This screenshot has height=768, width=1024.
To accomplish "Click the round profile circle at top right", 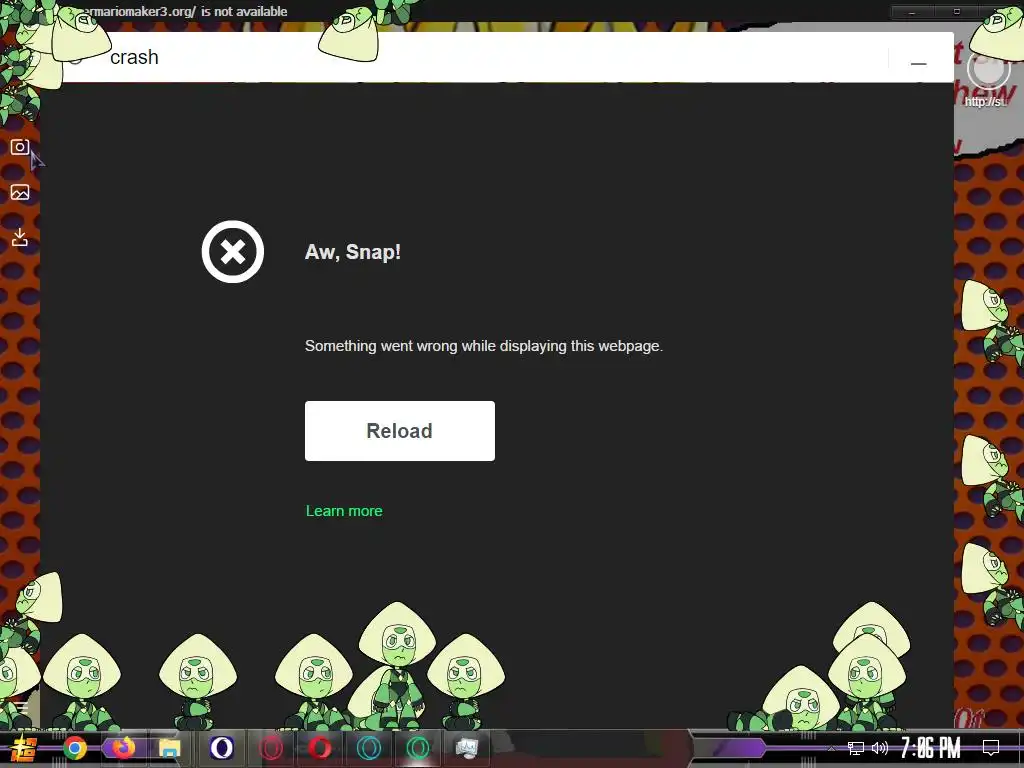I will 988,69.
